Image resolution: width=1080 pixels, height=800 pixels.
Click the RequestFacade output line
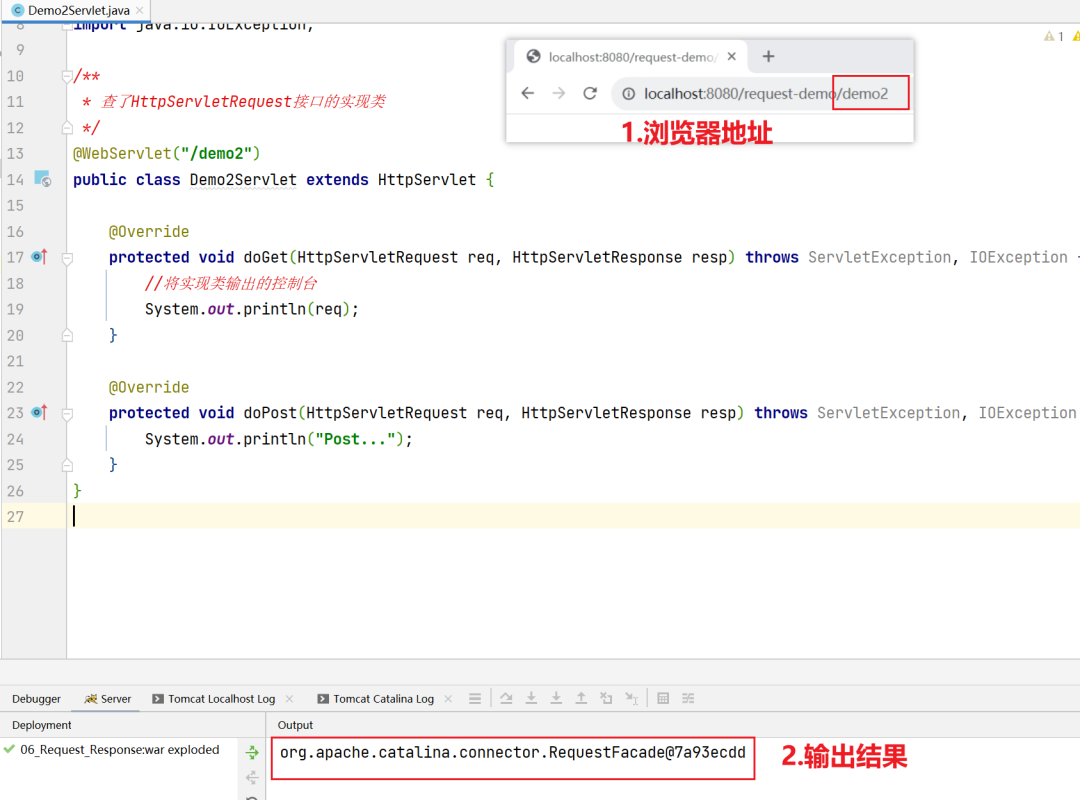512,752
